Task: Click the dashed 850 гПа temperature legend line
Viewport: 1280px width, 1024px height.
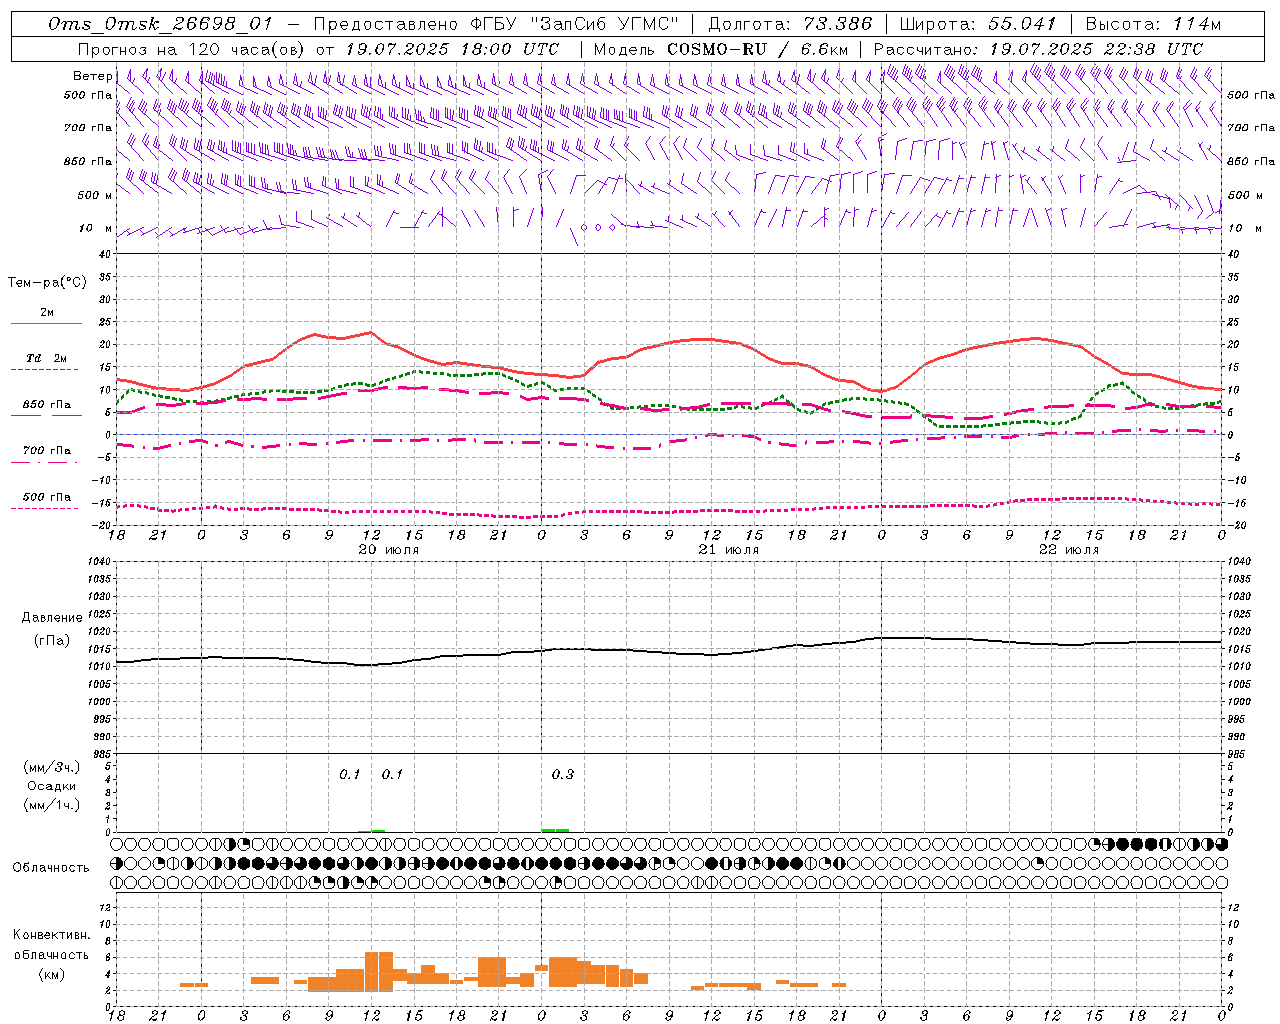Action: coord(46,415)
